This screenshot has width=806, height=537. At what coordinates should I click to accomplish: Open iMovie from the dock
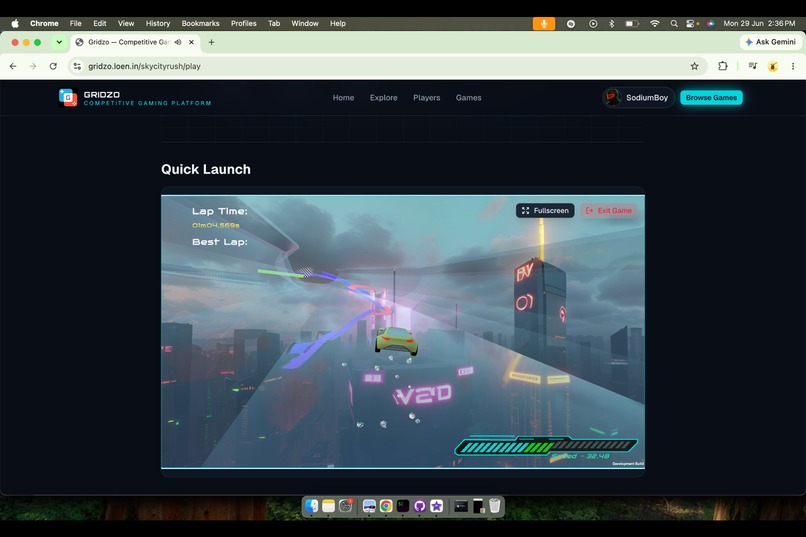coord(436,506)
